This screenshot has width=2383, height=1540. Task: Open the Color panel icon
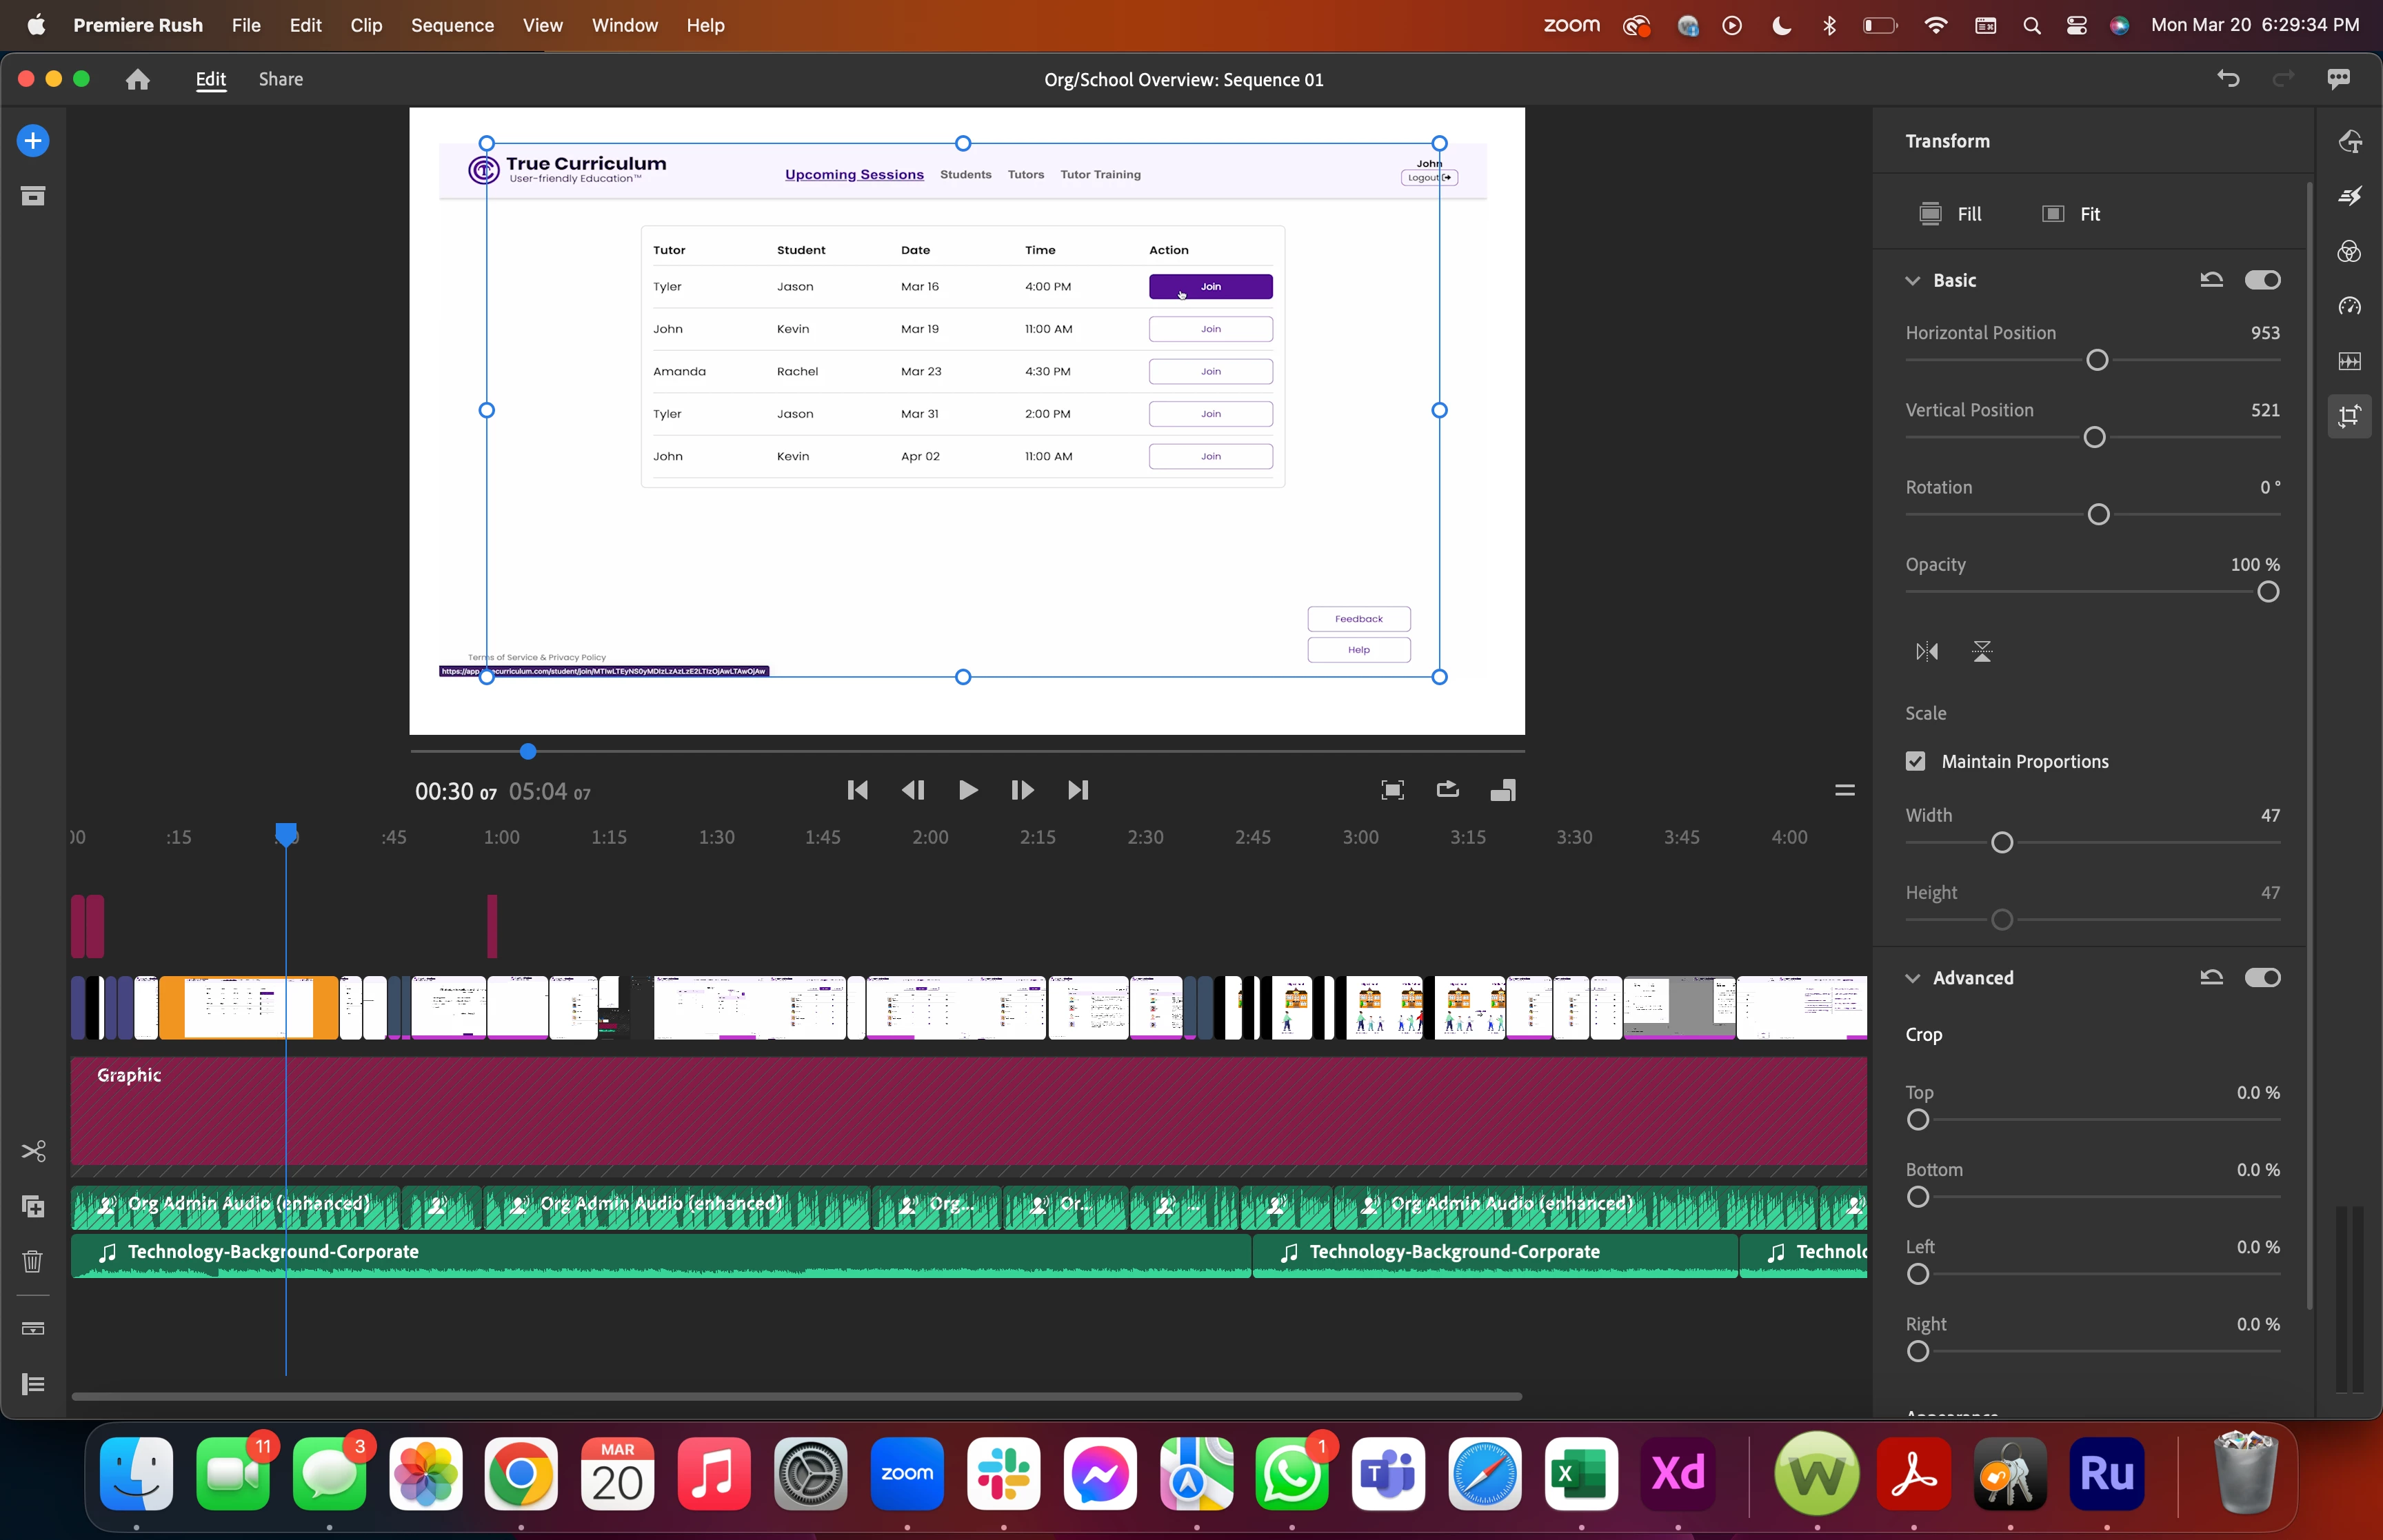click(x=2349, y=252)
